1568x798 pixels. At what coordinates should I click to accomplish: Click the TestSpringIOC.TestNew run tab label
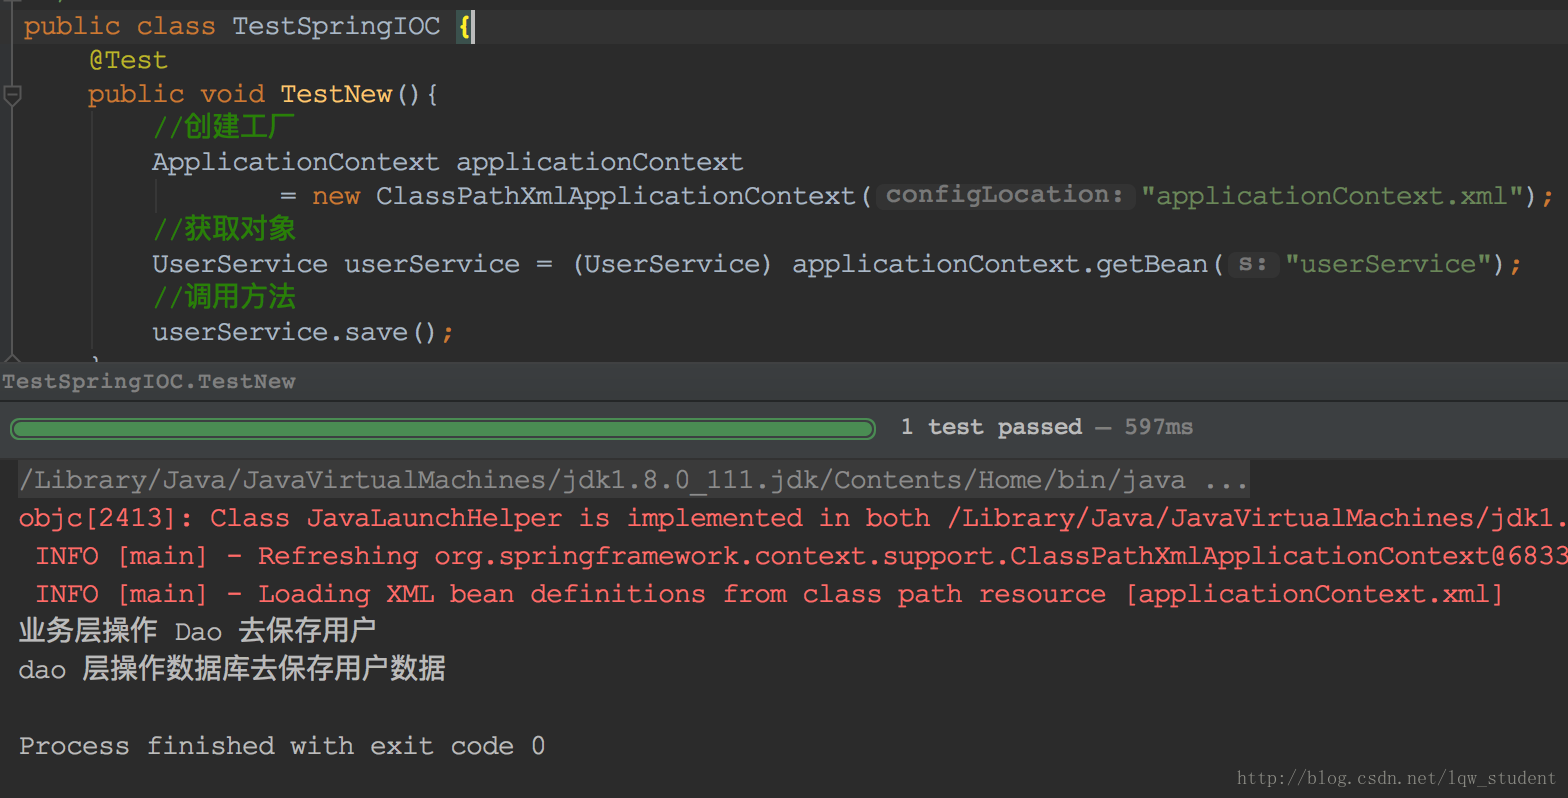coord(149,381)
